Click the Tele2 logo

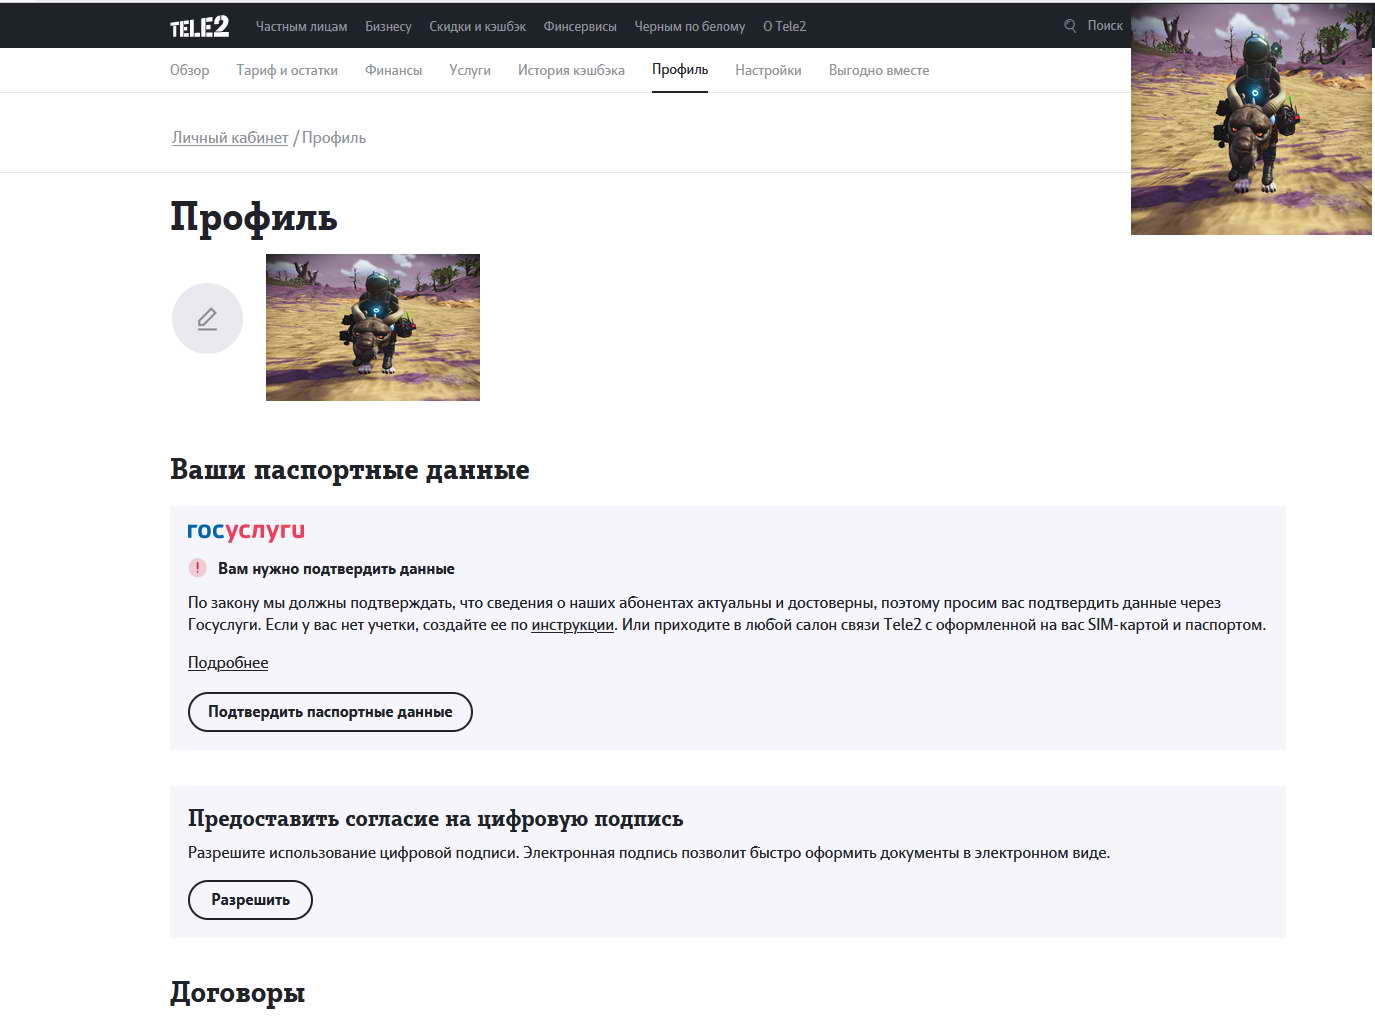coord(199,27)
